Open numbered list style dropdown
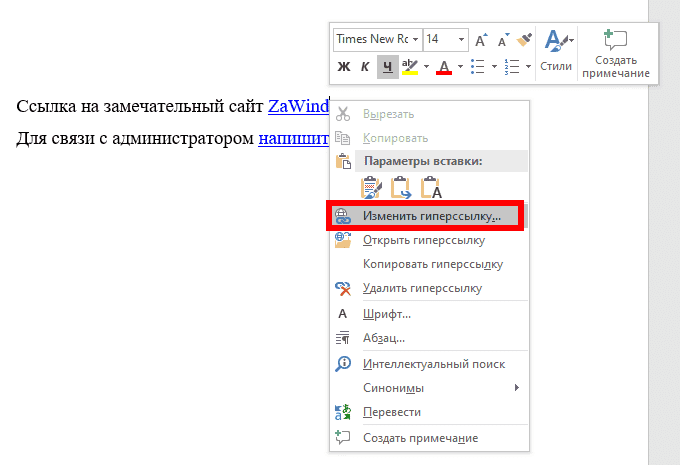 coord(528,67)
